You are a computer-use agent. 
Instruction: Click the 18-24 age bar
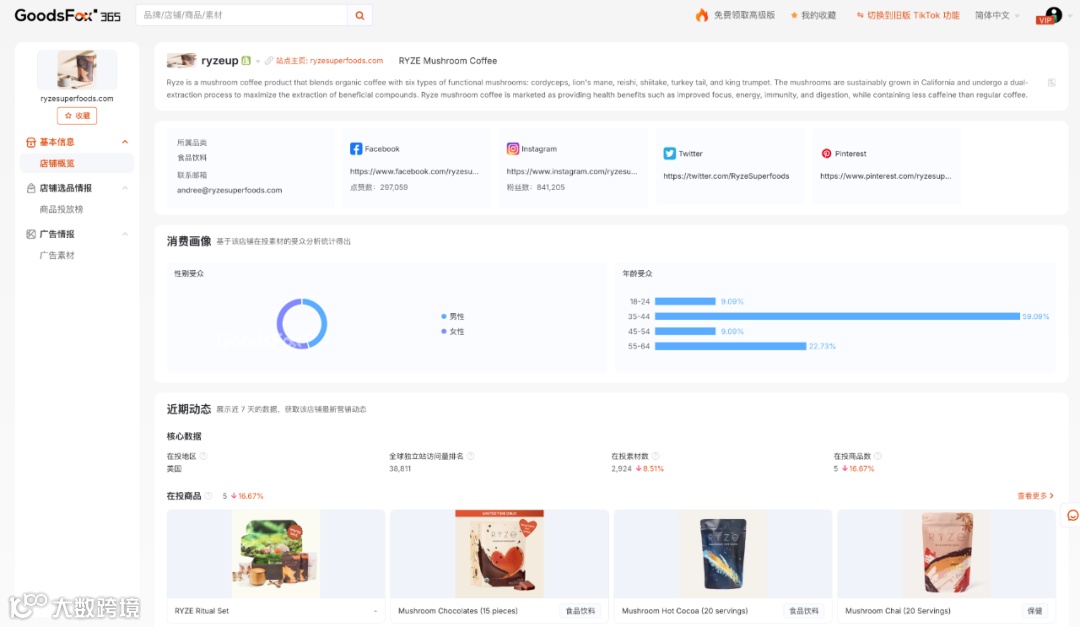[x=685, y=301]
